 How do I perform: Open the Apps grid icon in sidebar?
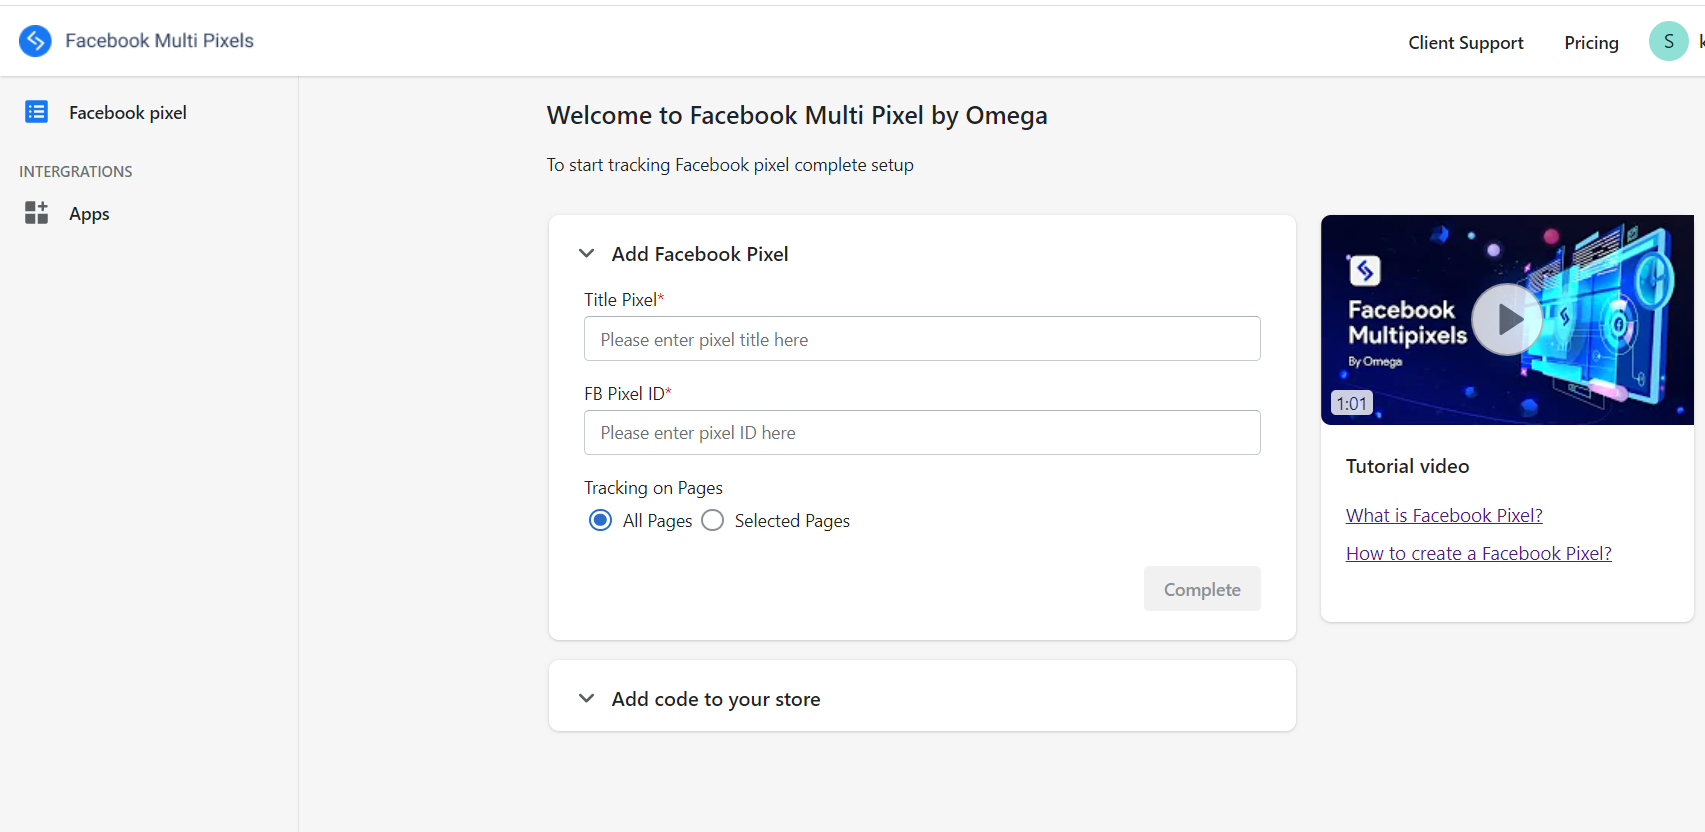point(37,213)
